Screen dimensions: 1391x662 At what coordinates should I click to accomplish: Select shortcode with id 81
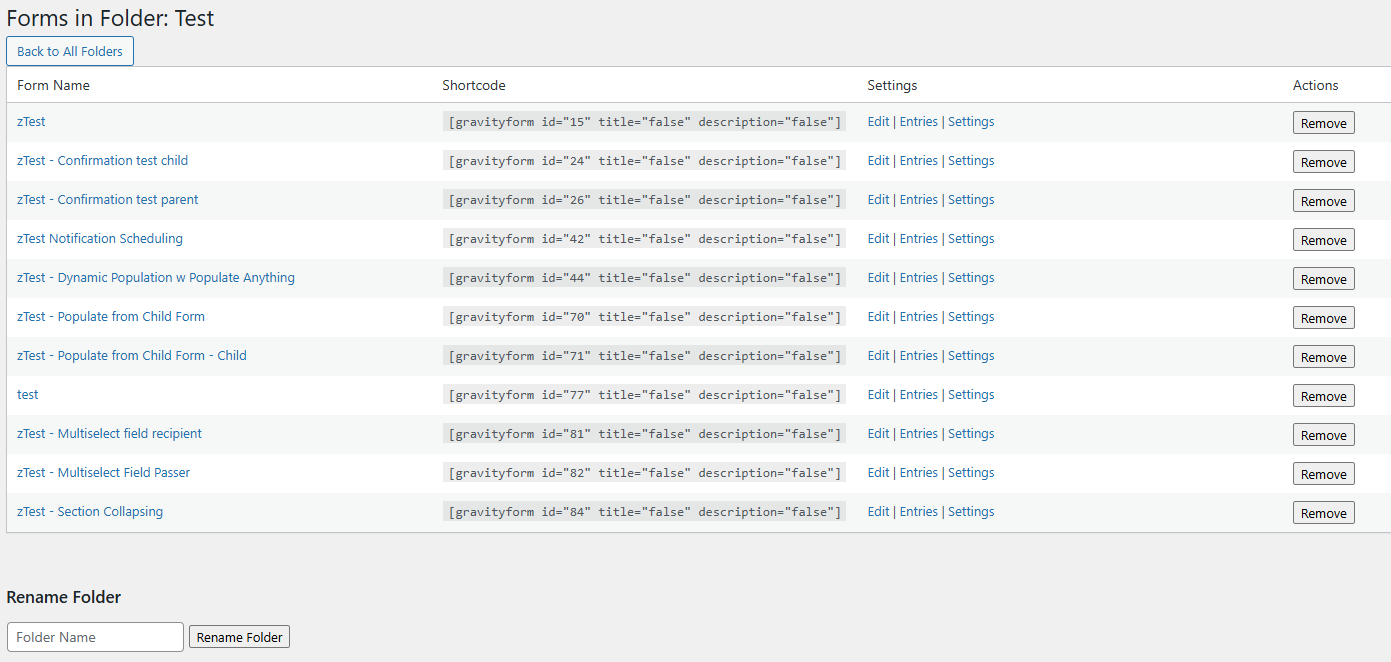click(x=645, y=434)
